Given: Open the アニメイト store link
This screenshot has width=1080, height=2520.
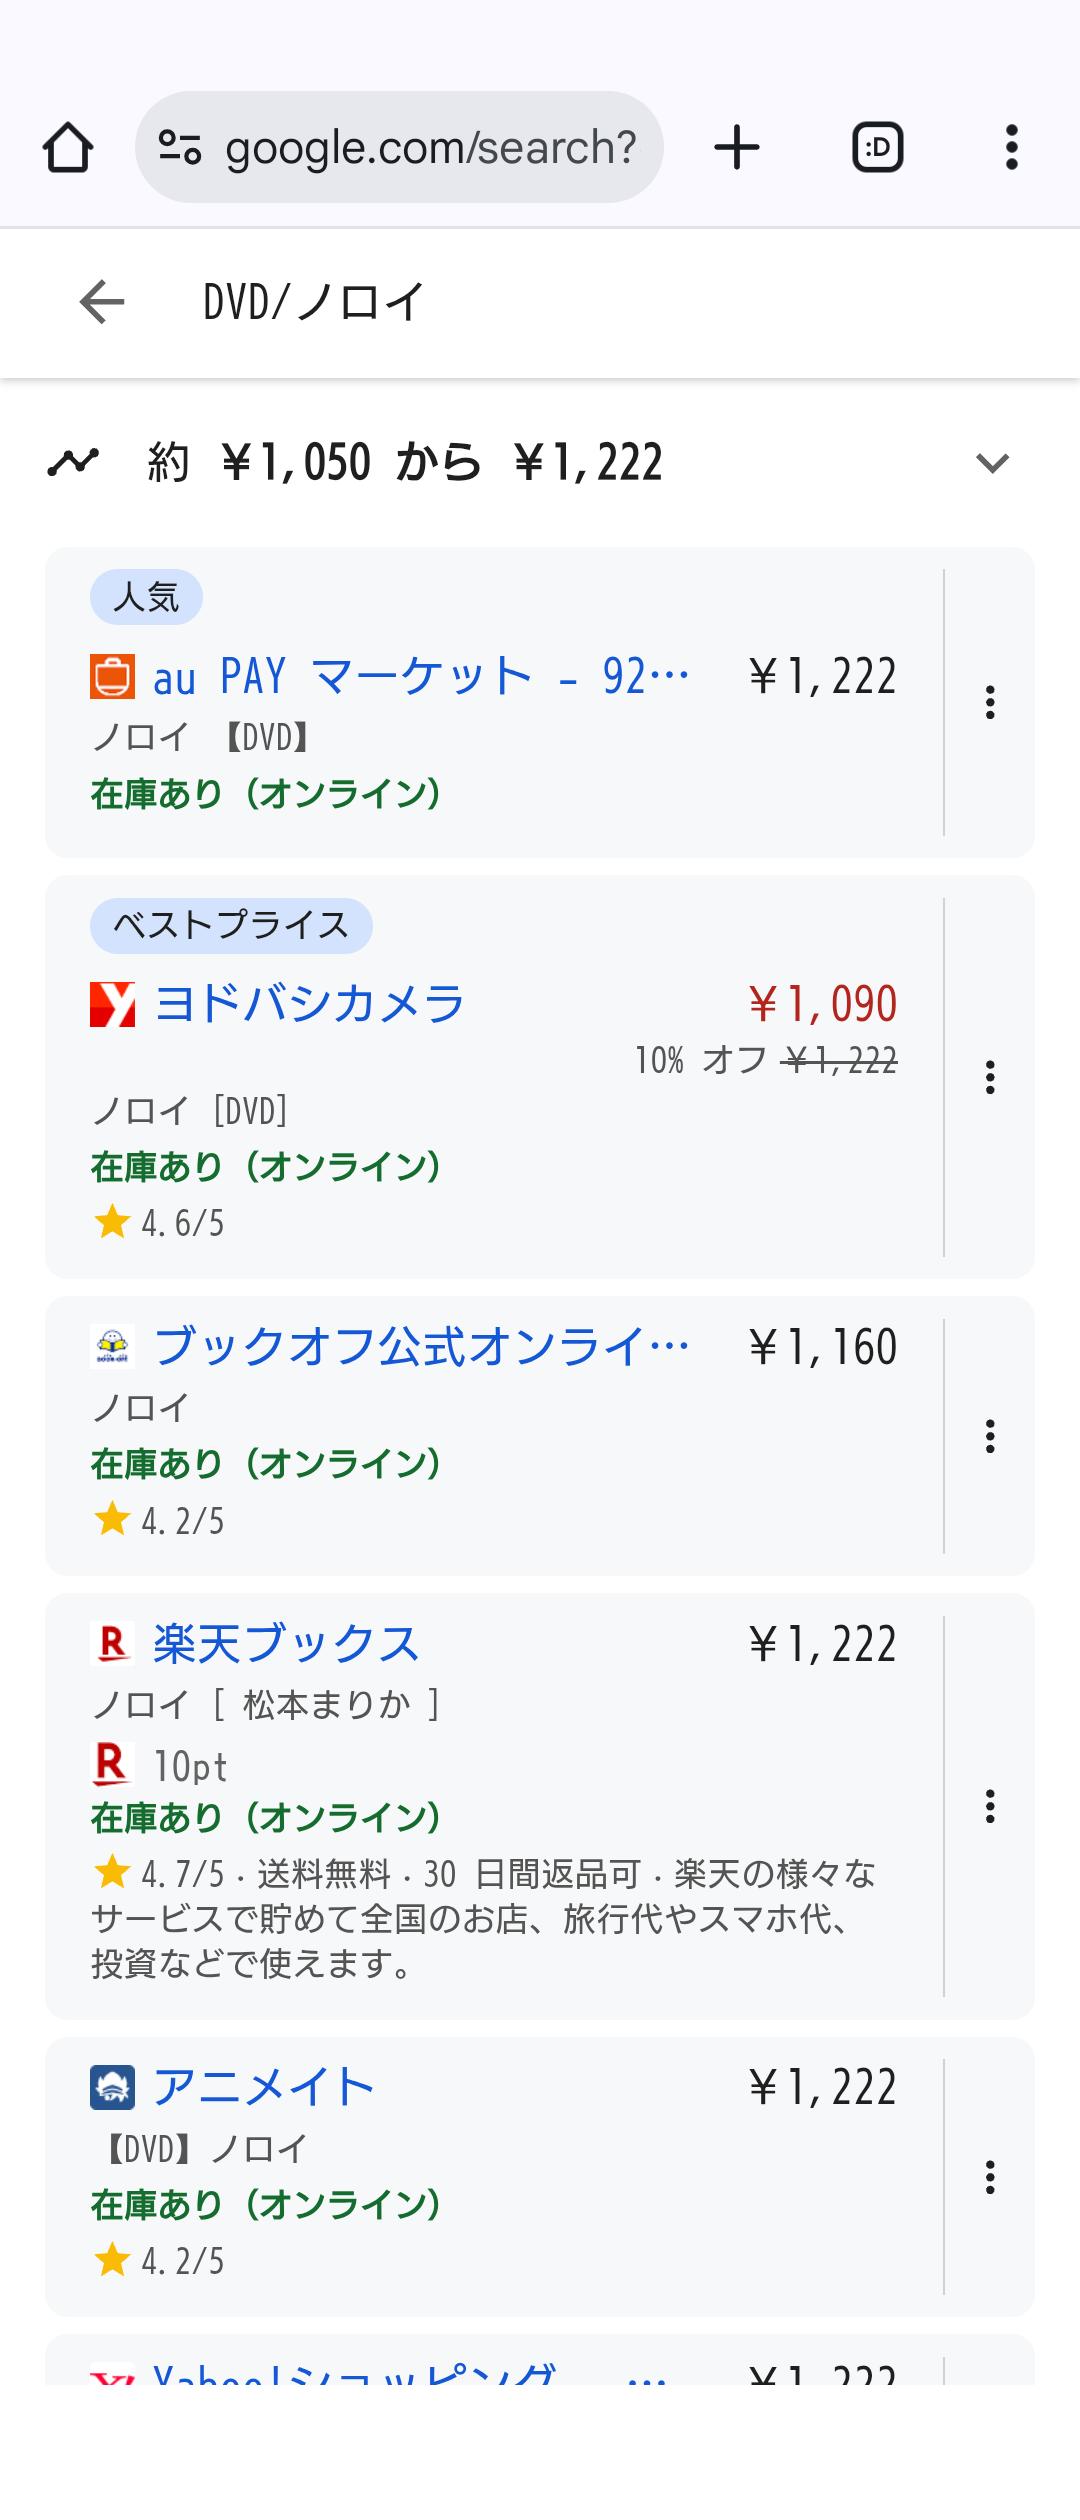Looking at the screenshot, I should [264, 2087].
